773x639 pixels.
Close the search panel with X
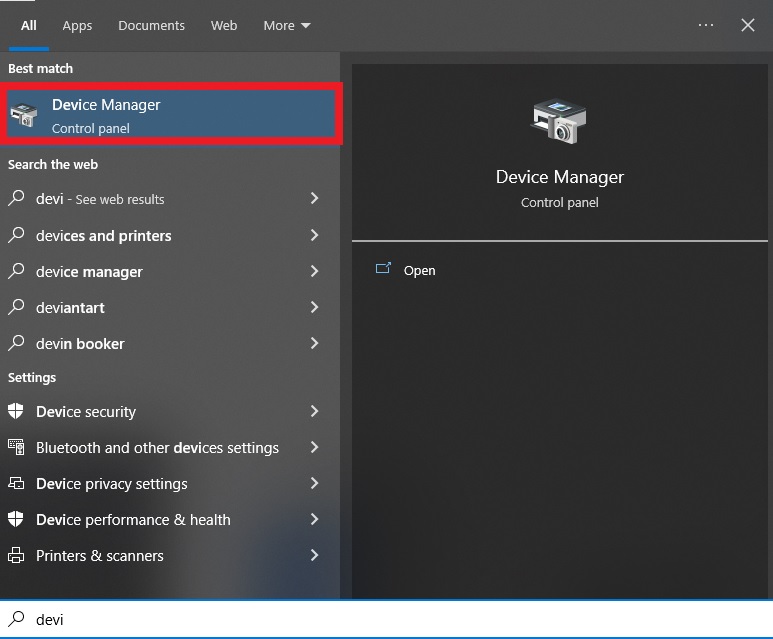[747, 25]
